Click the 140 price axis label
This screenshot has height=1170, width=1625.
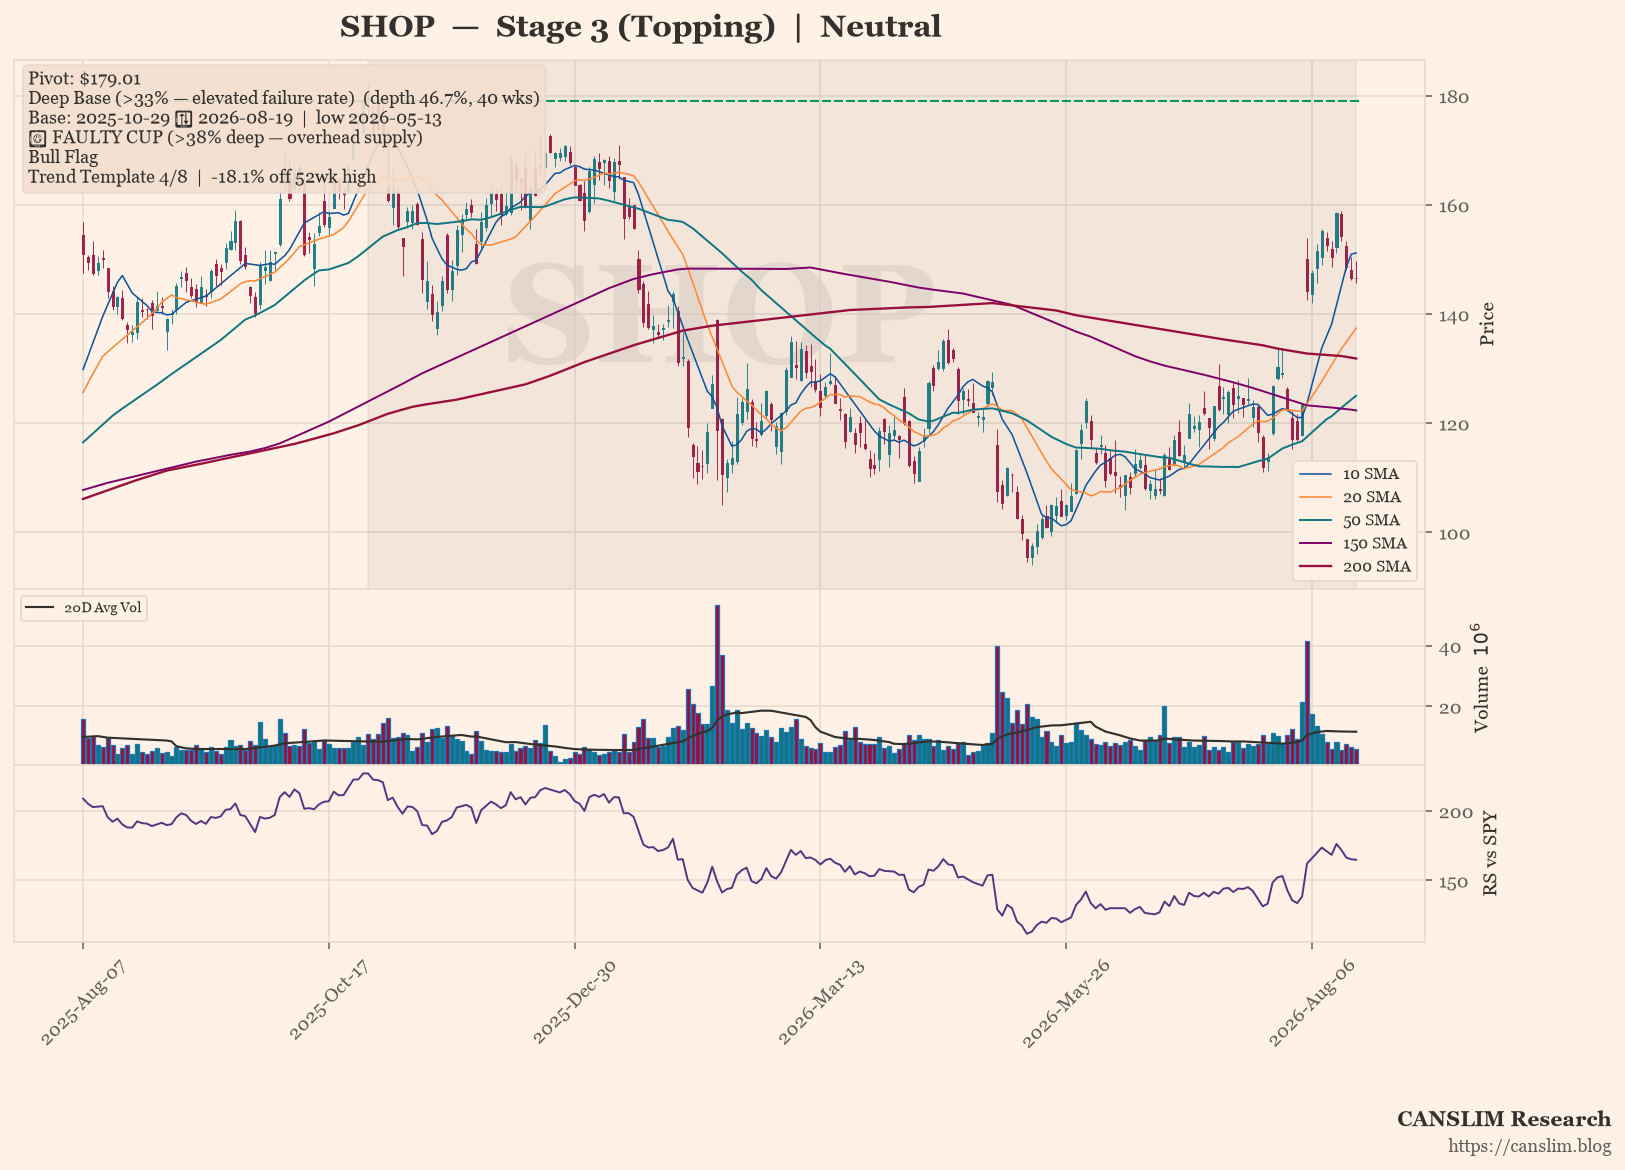pos(1455,315)
